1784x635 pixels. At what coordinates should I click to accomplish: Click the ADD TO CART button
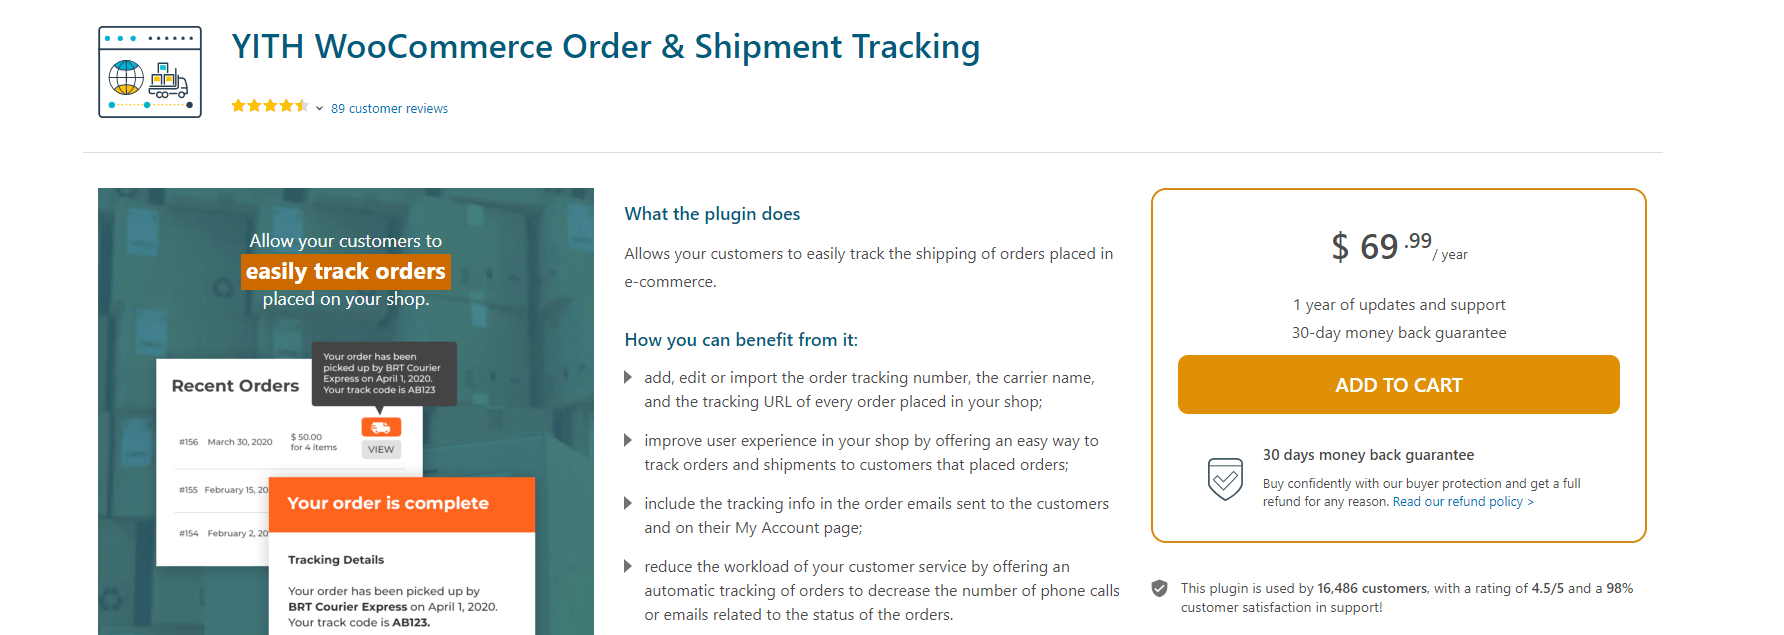pyautogui.click(x=1398, y=384)
